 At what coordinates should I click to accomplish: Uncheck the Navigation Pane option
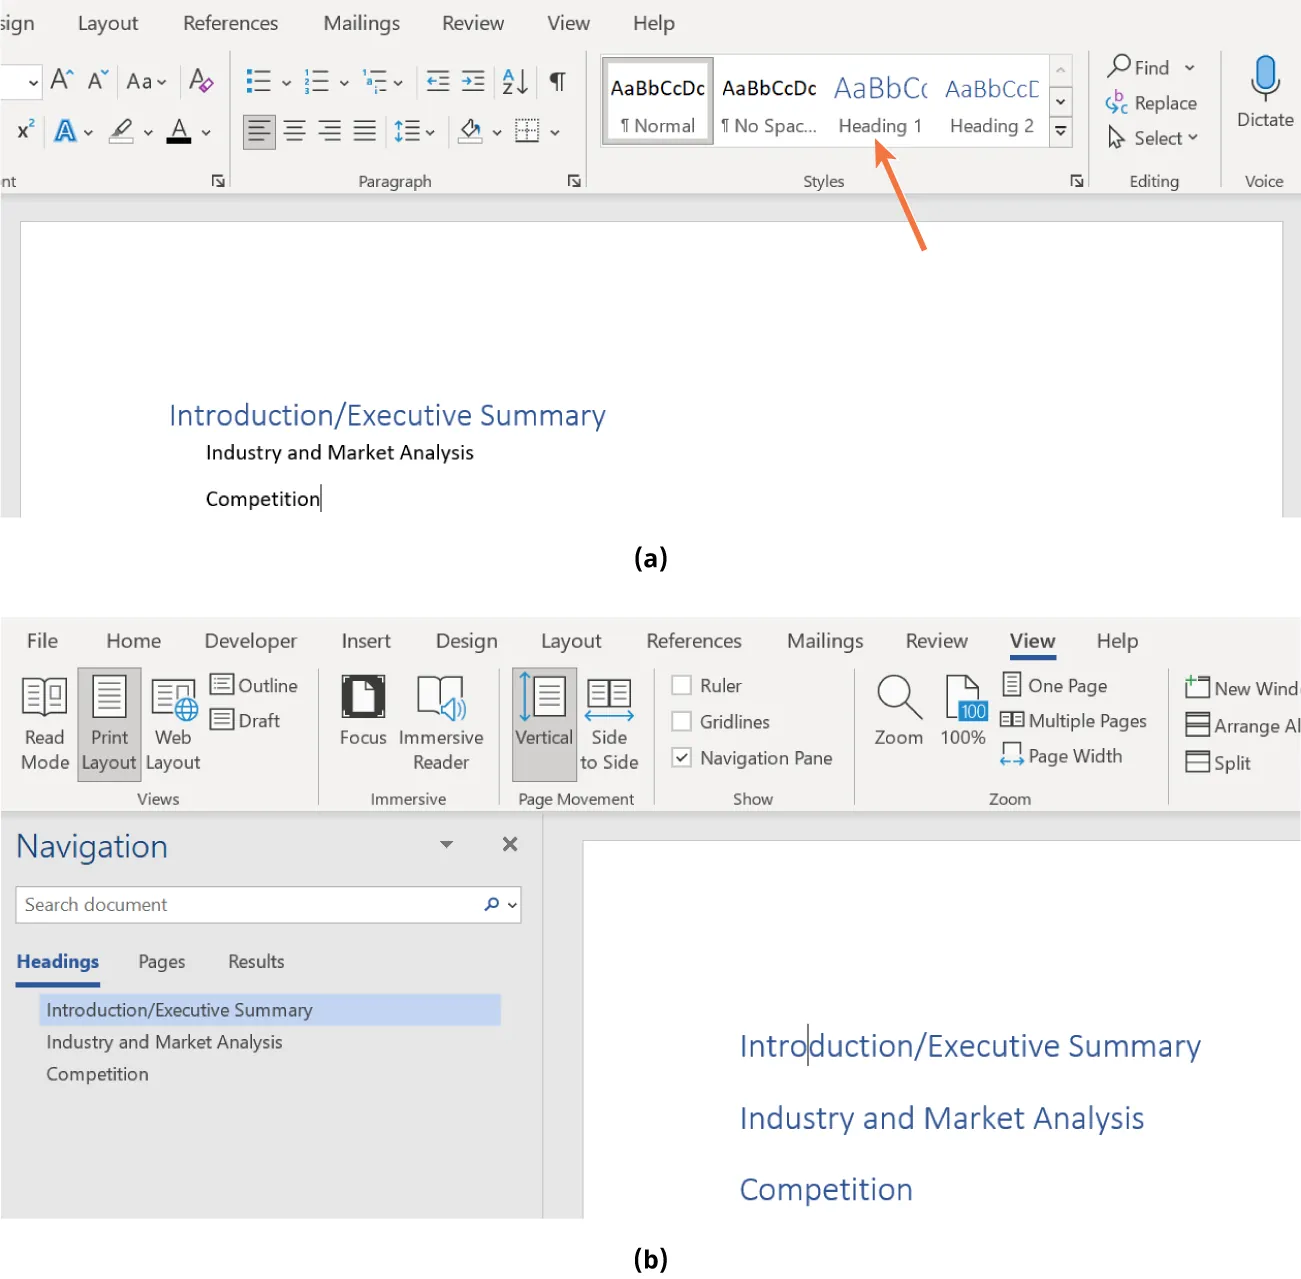pos(681,757)
